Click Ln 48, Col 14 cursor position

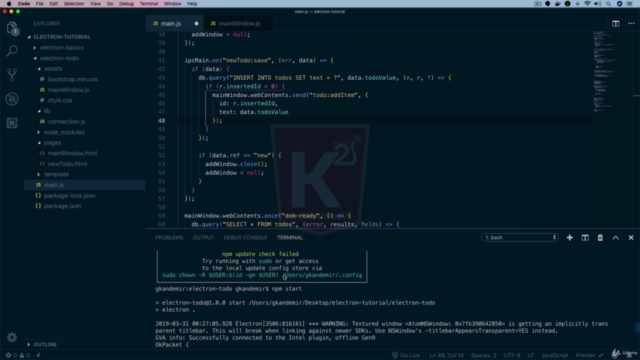pos(446,355)
